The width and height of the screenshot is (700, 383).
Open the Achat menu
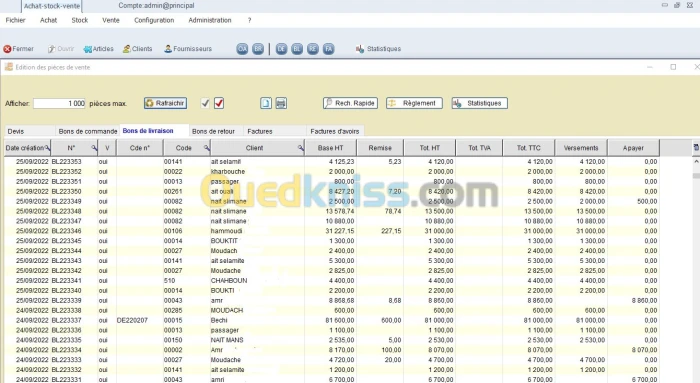coord(48,20)
